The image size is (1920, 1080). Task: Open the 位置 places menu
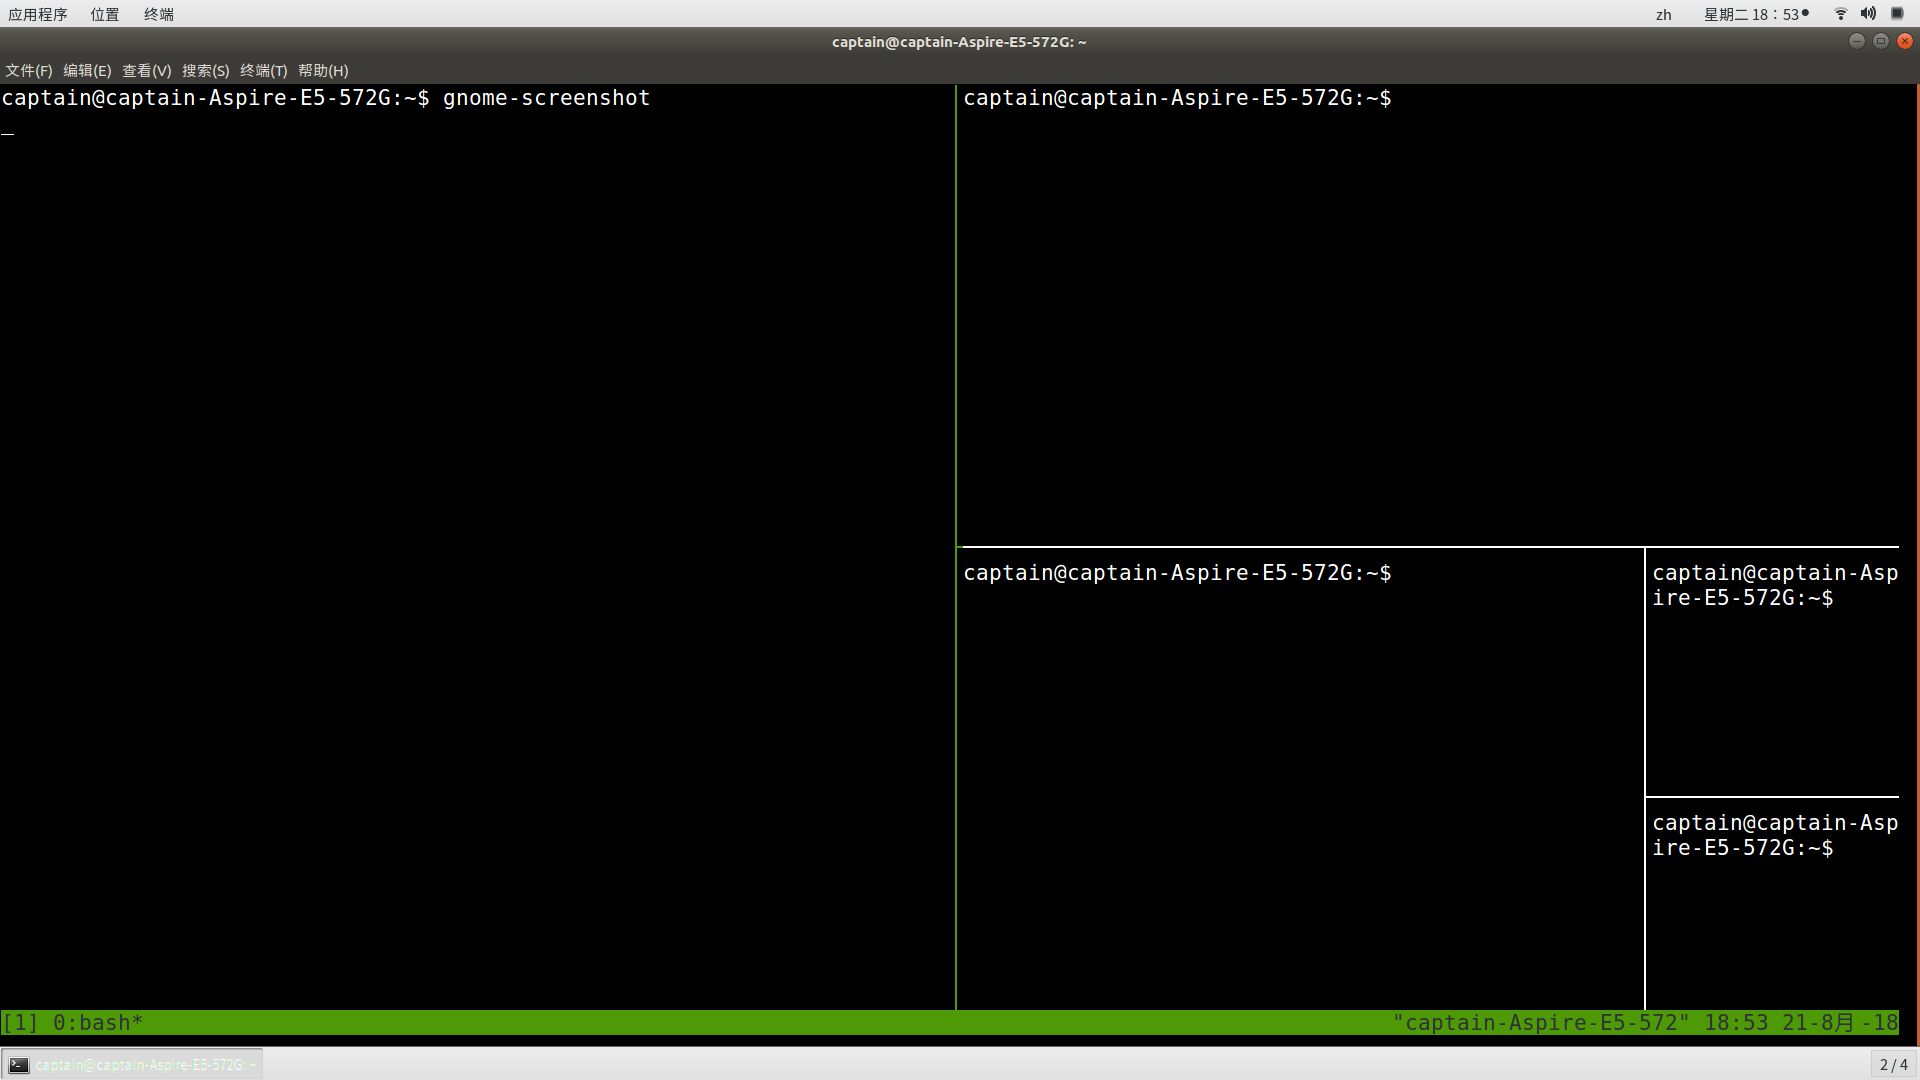(x=104, y=14)
